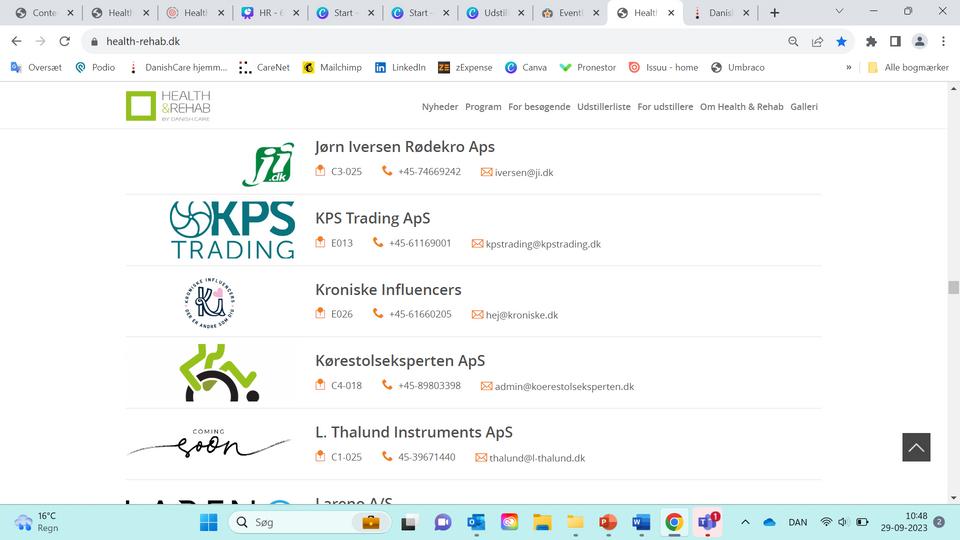This screenshot has width=960, height=540.
Task: Open KPS Trading ApS exhibitor page
Action: click(x=372, y=219)
